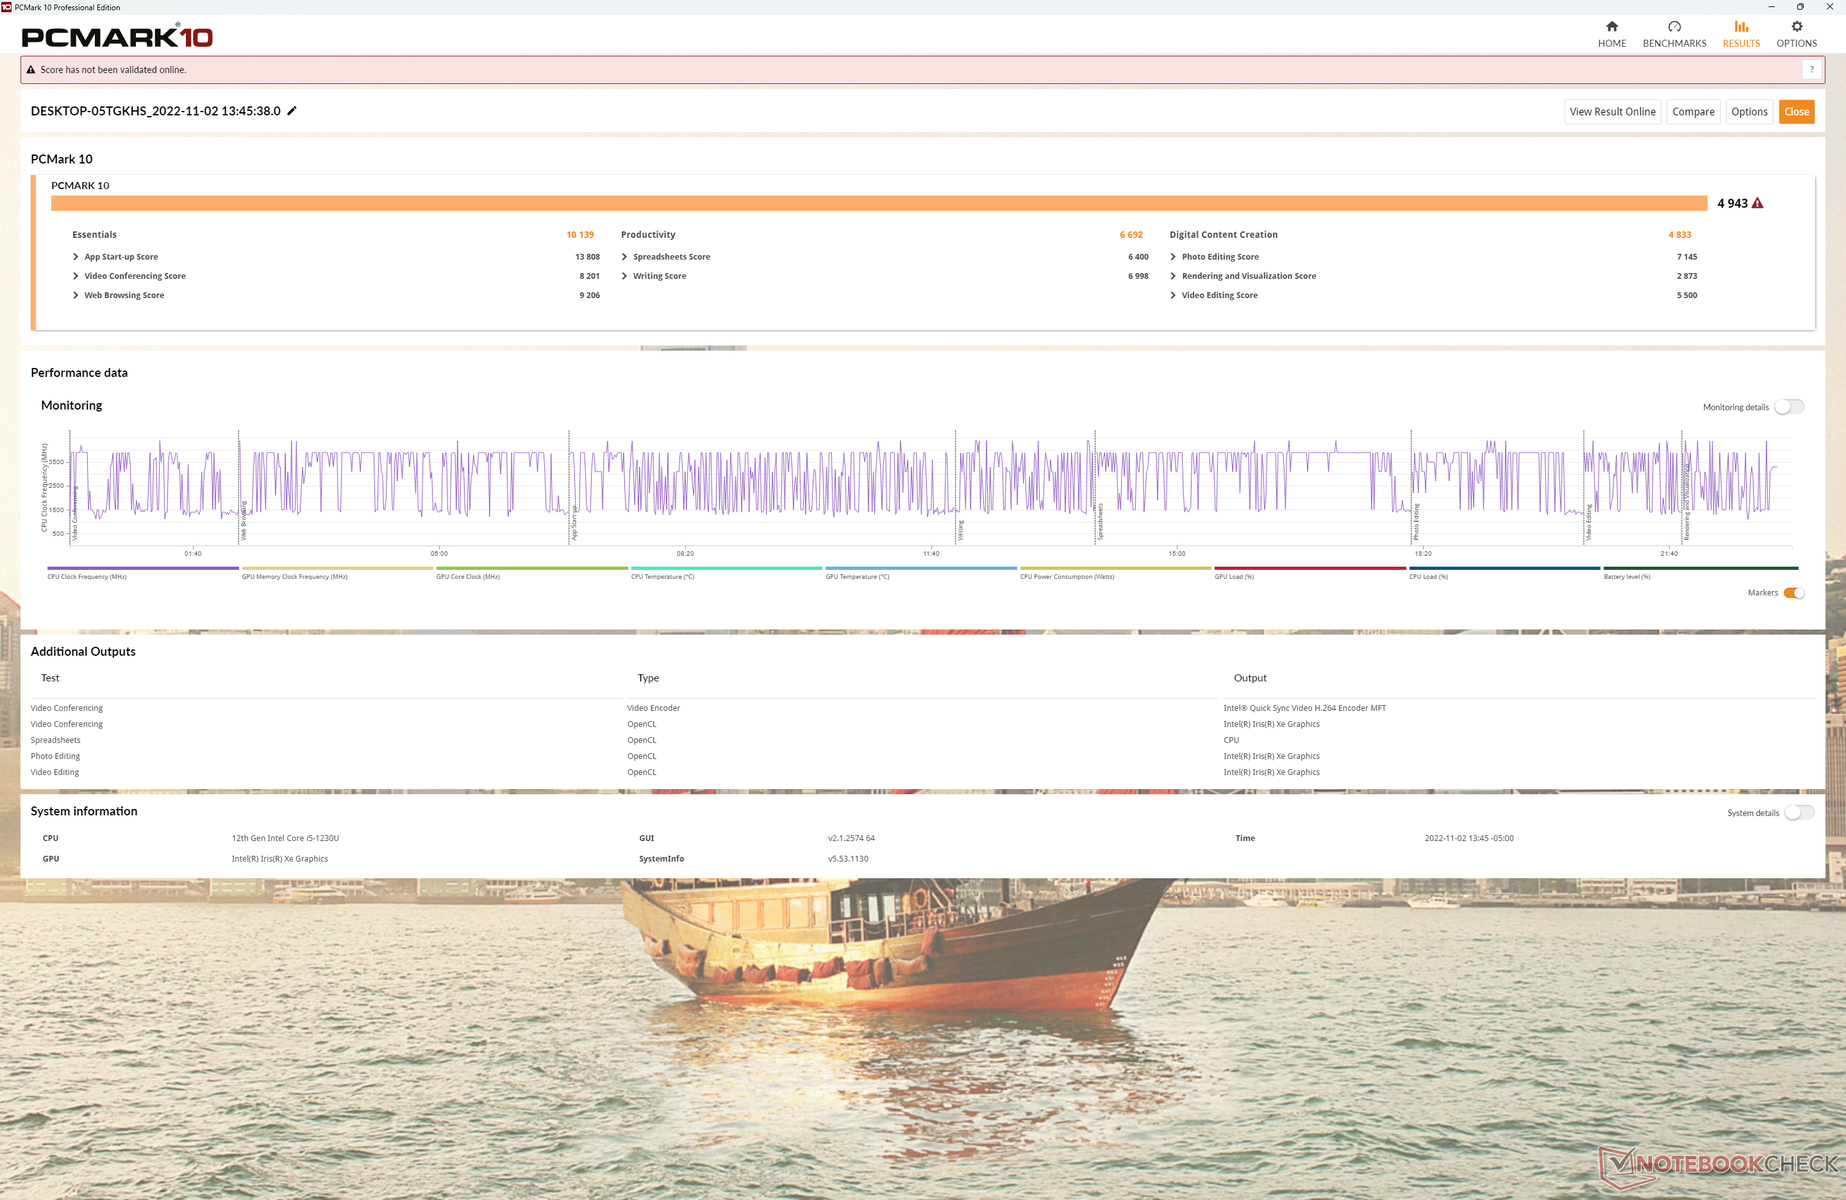Click the Productivity score 6 692
Screen dimensions: 1846x1200
click(x=1131, y=235)
